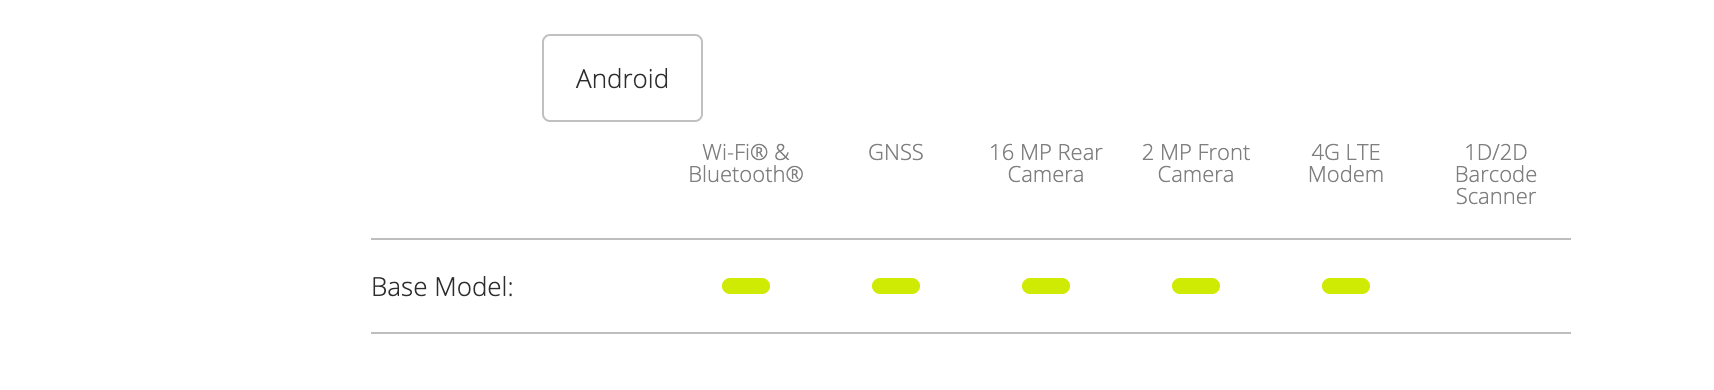Click the '4G LTE' header text
Viewport: 1714px width, 390px height.
(1346, 152)
